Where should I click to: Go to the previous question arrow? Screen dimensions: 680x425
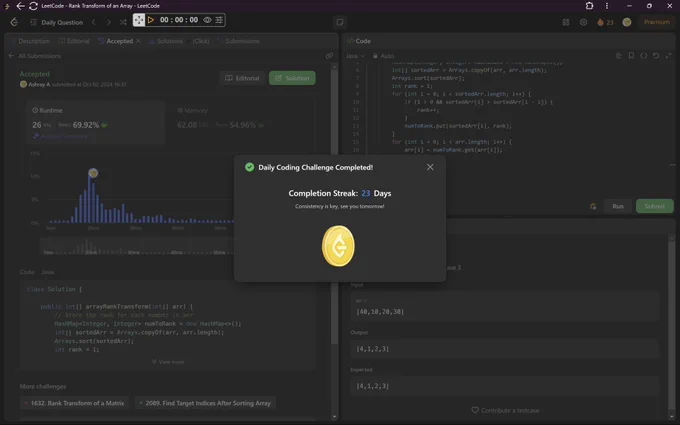point(94,22)
